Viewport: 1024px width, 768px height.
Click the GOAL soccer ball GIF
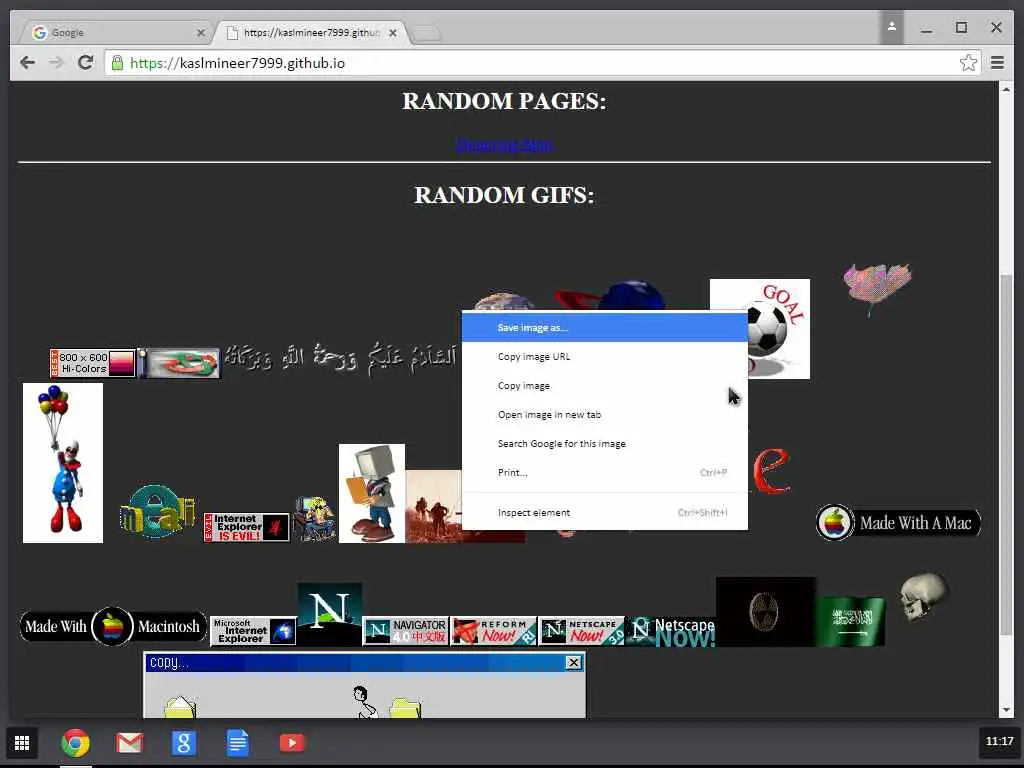click(779, 328)
